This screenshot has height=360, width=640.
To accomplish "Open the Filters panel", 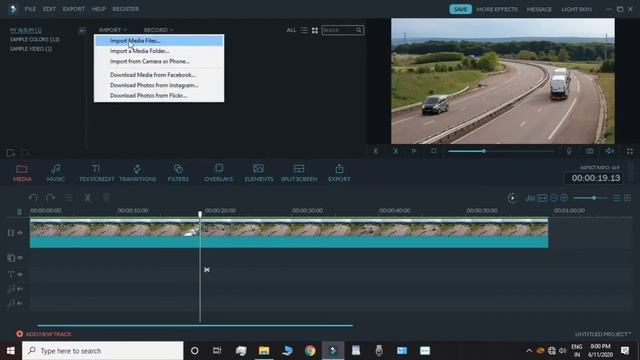I will pos(178,173).
